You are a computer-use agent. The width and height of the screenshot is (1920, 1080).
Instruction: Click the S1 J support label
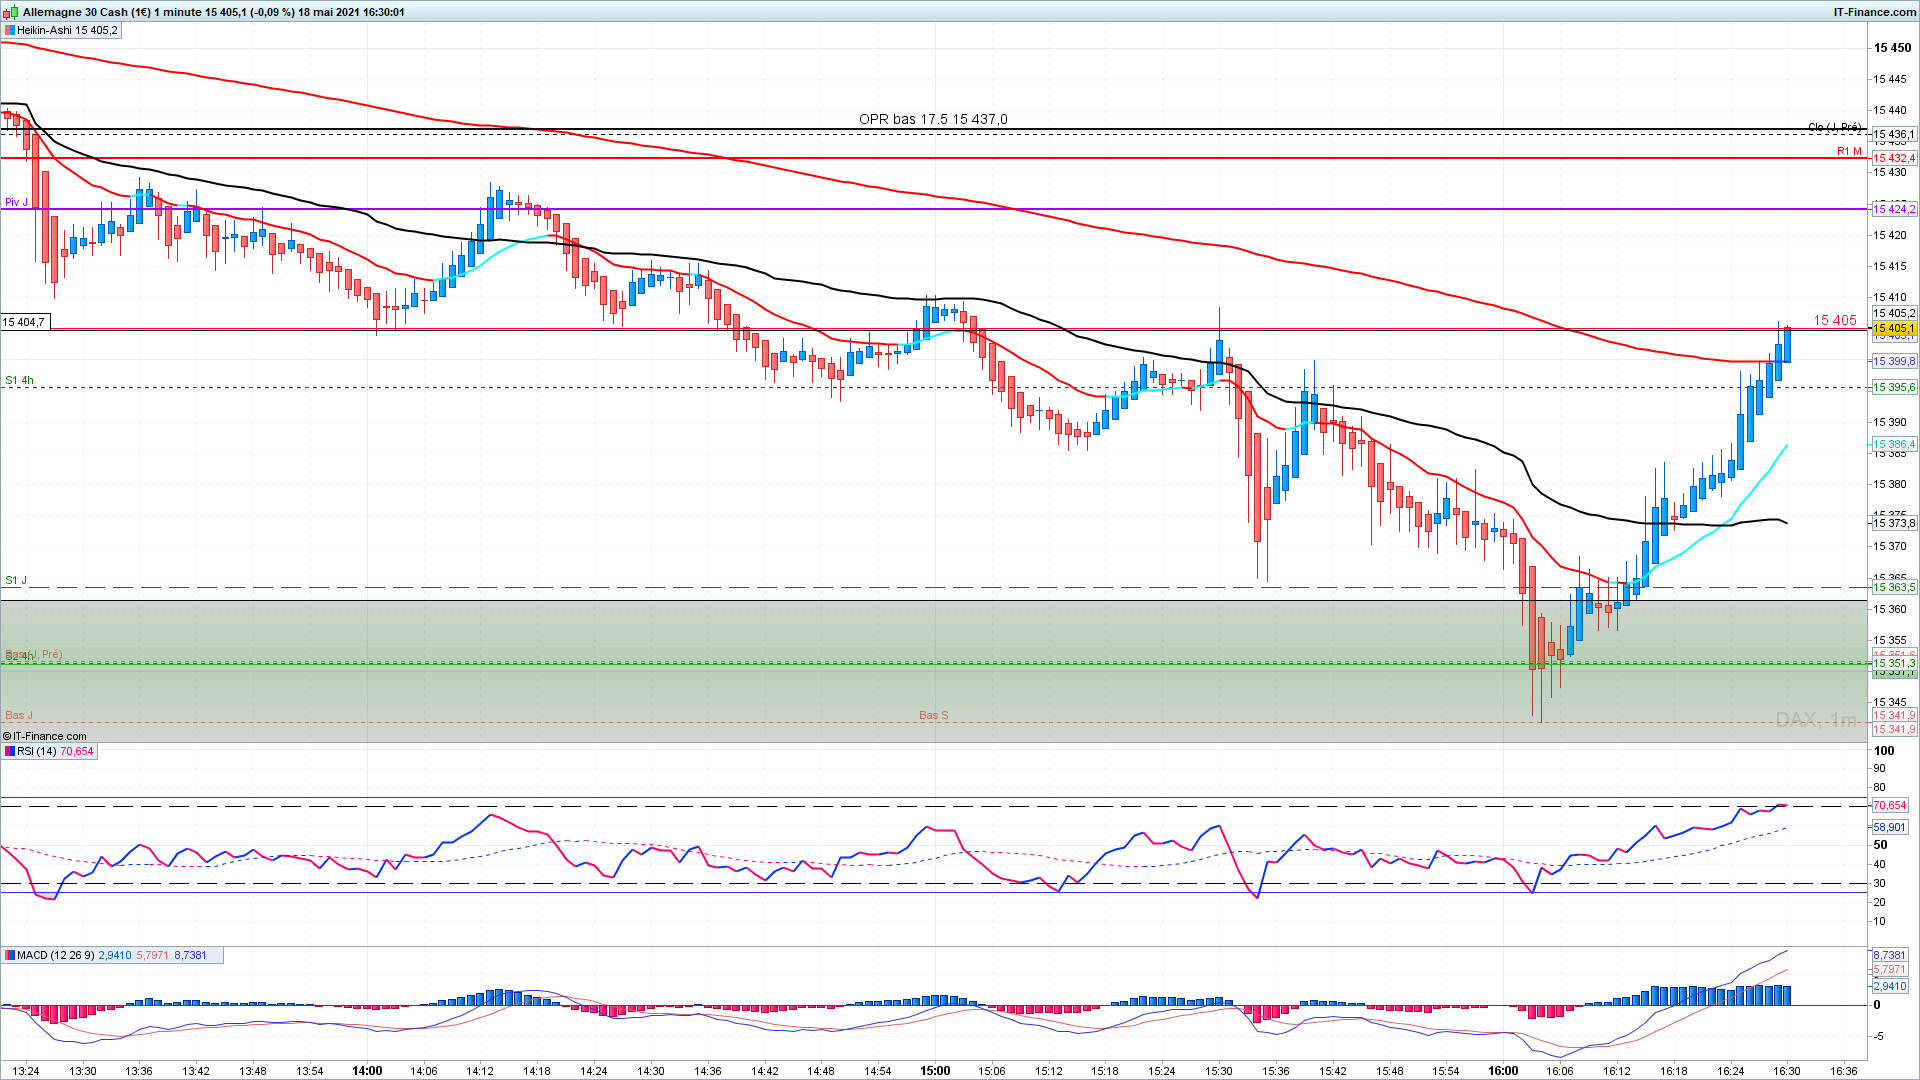coord(16,580)
